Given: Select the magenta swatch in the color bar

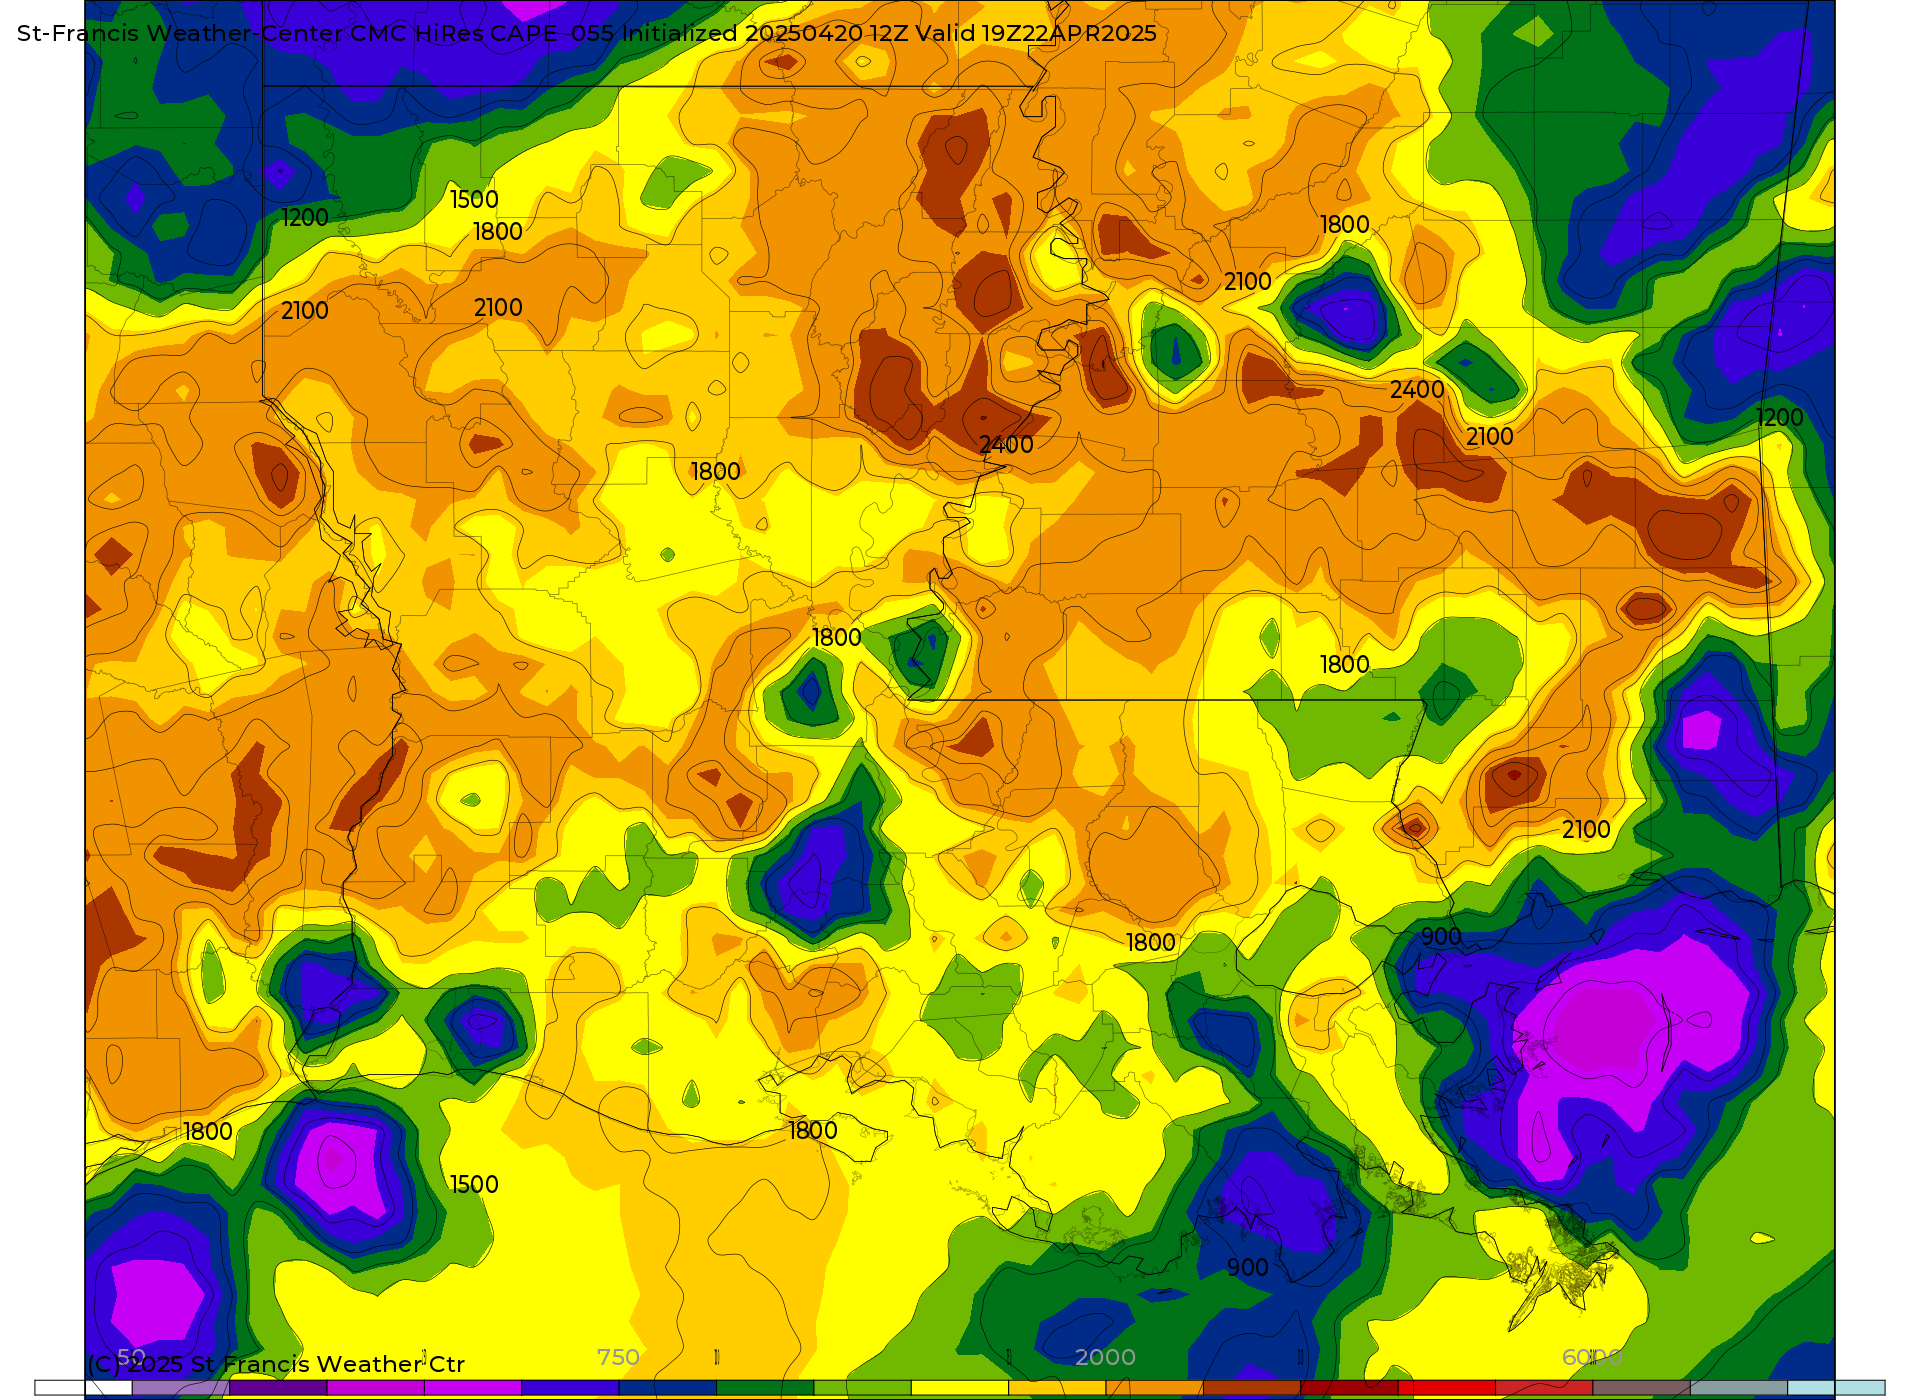Looking at the screenshot, I should click(x=375, y=1388).
